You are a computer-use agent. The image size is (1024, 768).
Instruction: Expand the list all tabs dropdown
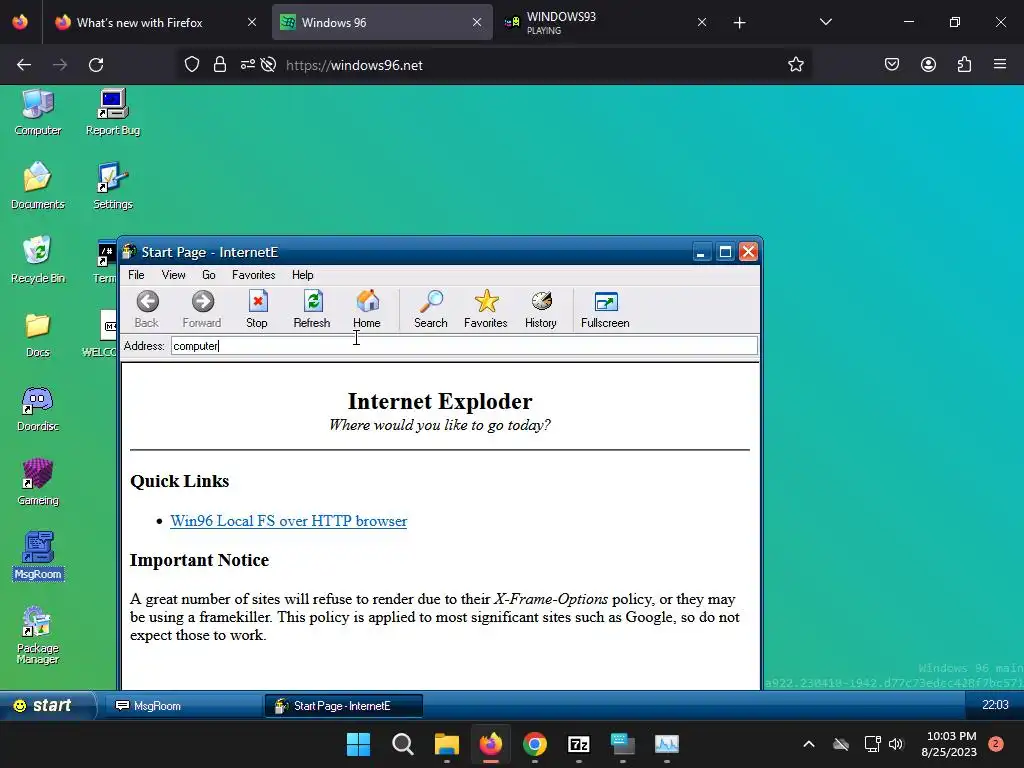(825, 22)
